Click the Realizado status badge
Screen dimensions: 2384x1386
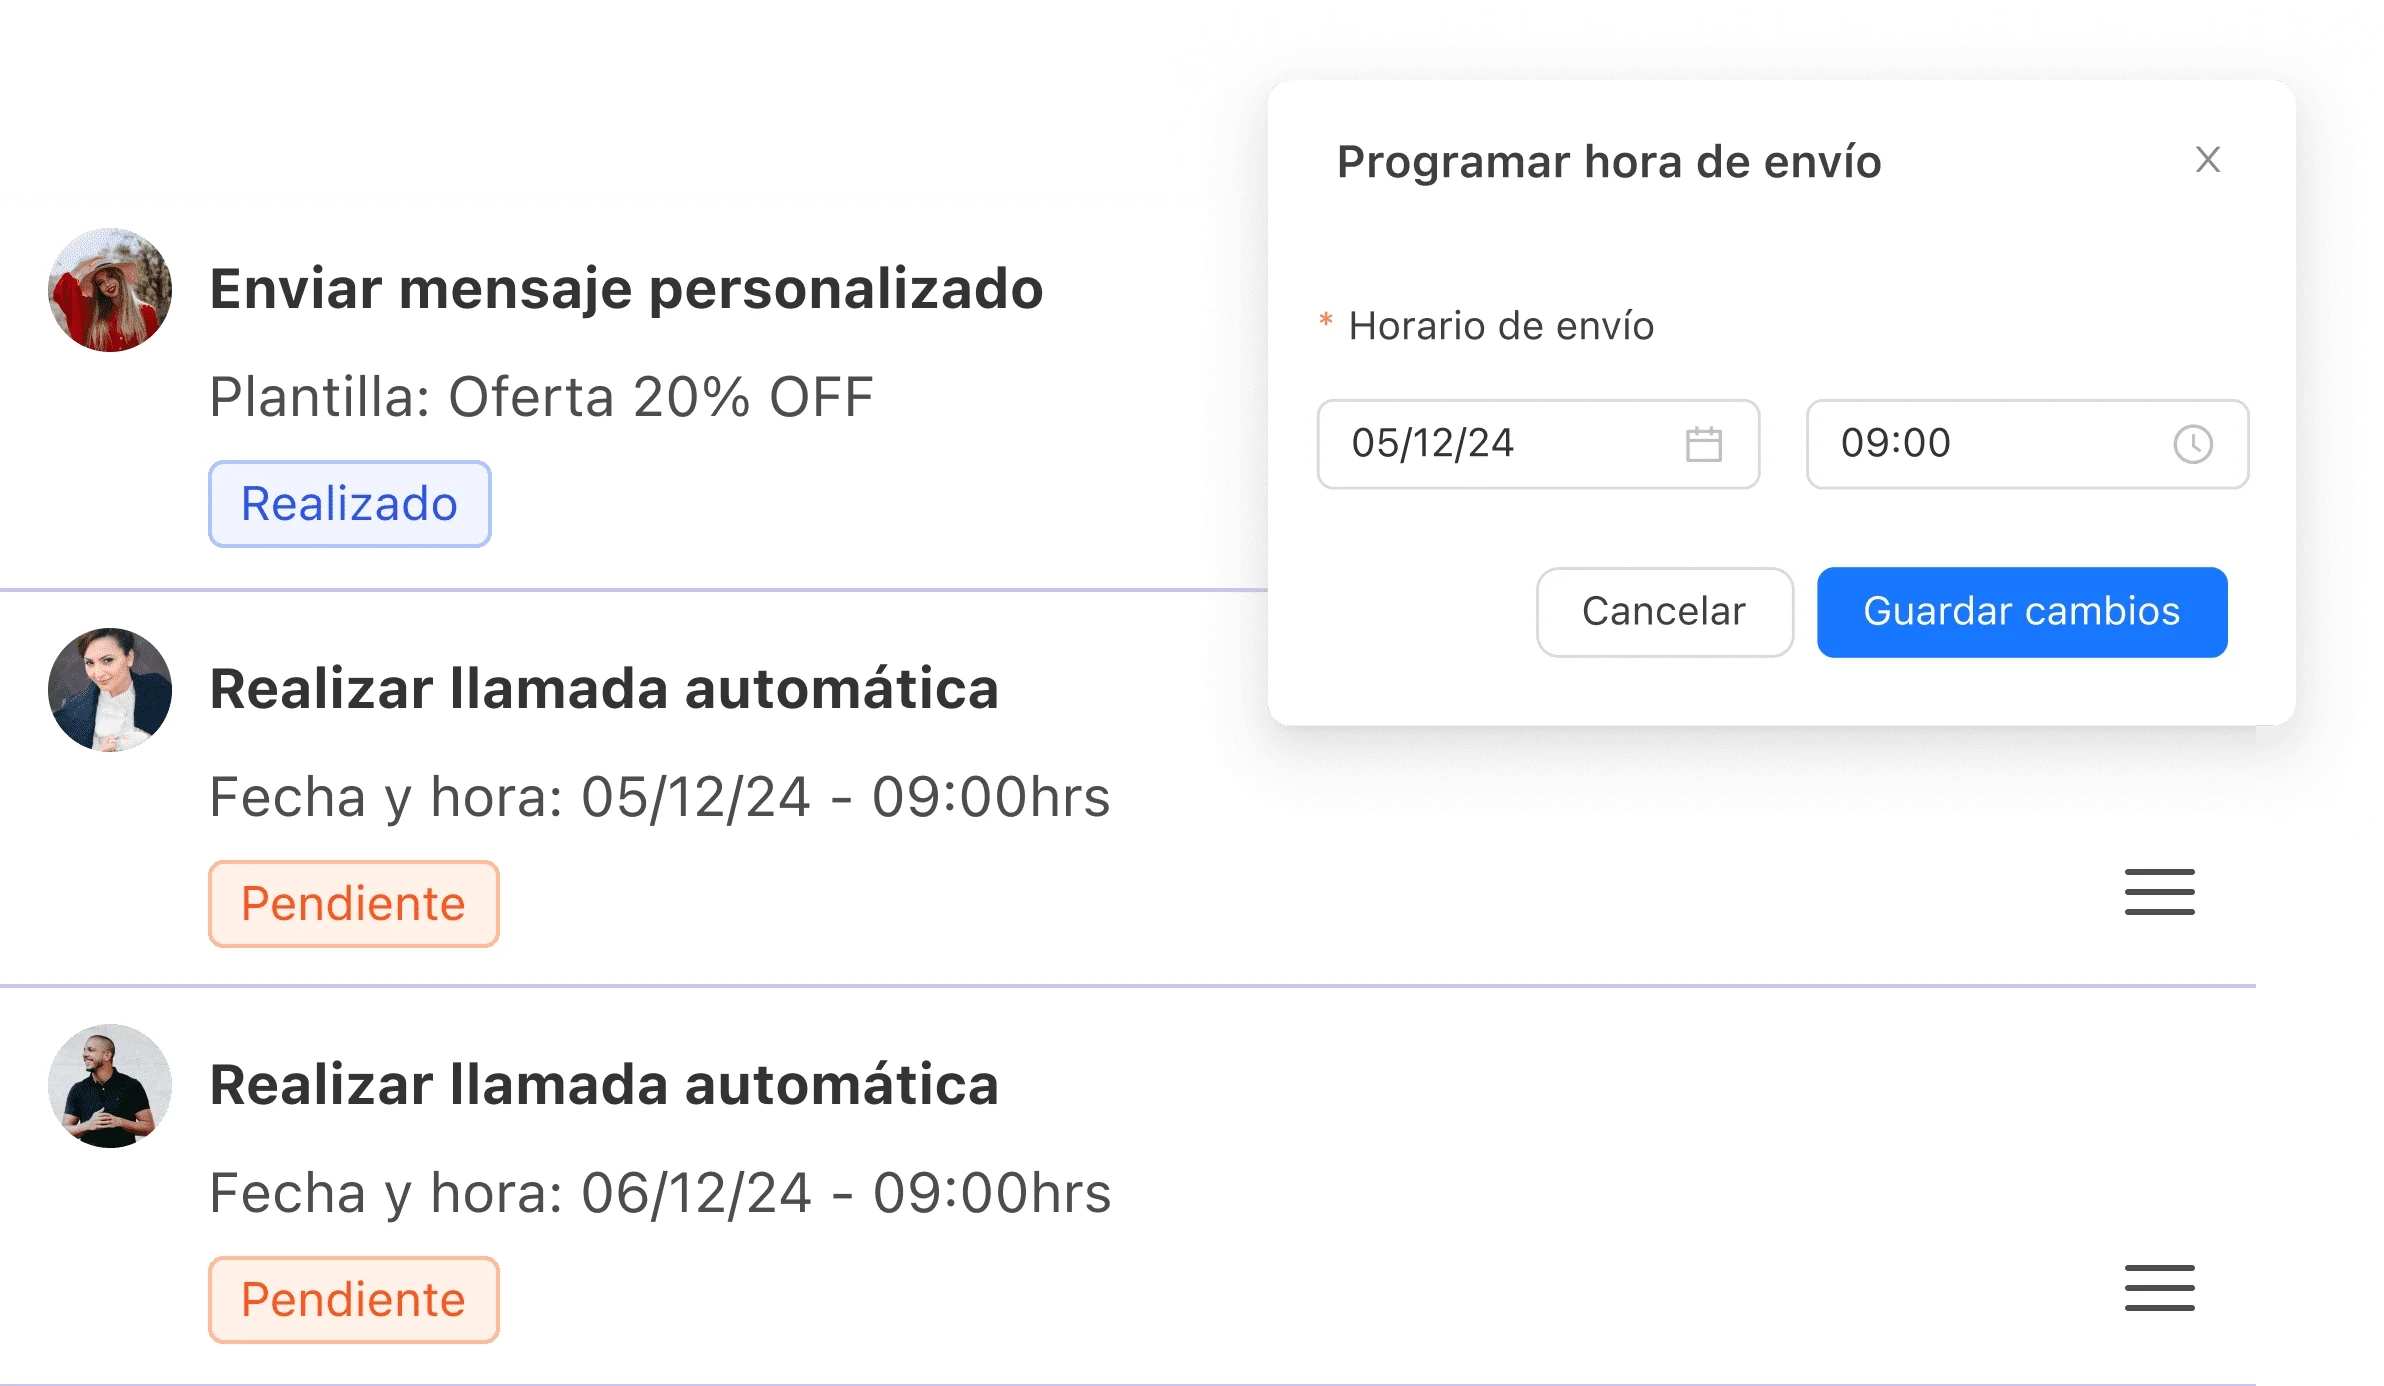click(350, 504)
